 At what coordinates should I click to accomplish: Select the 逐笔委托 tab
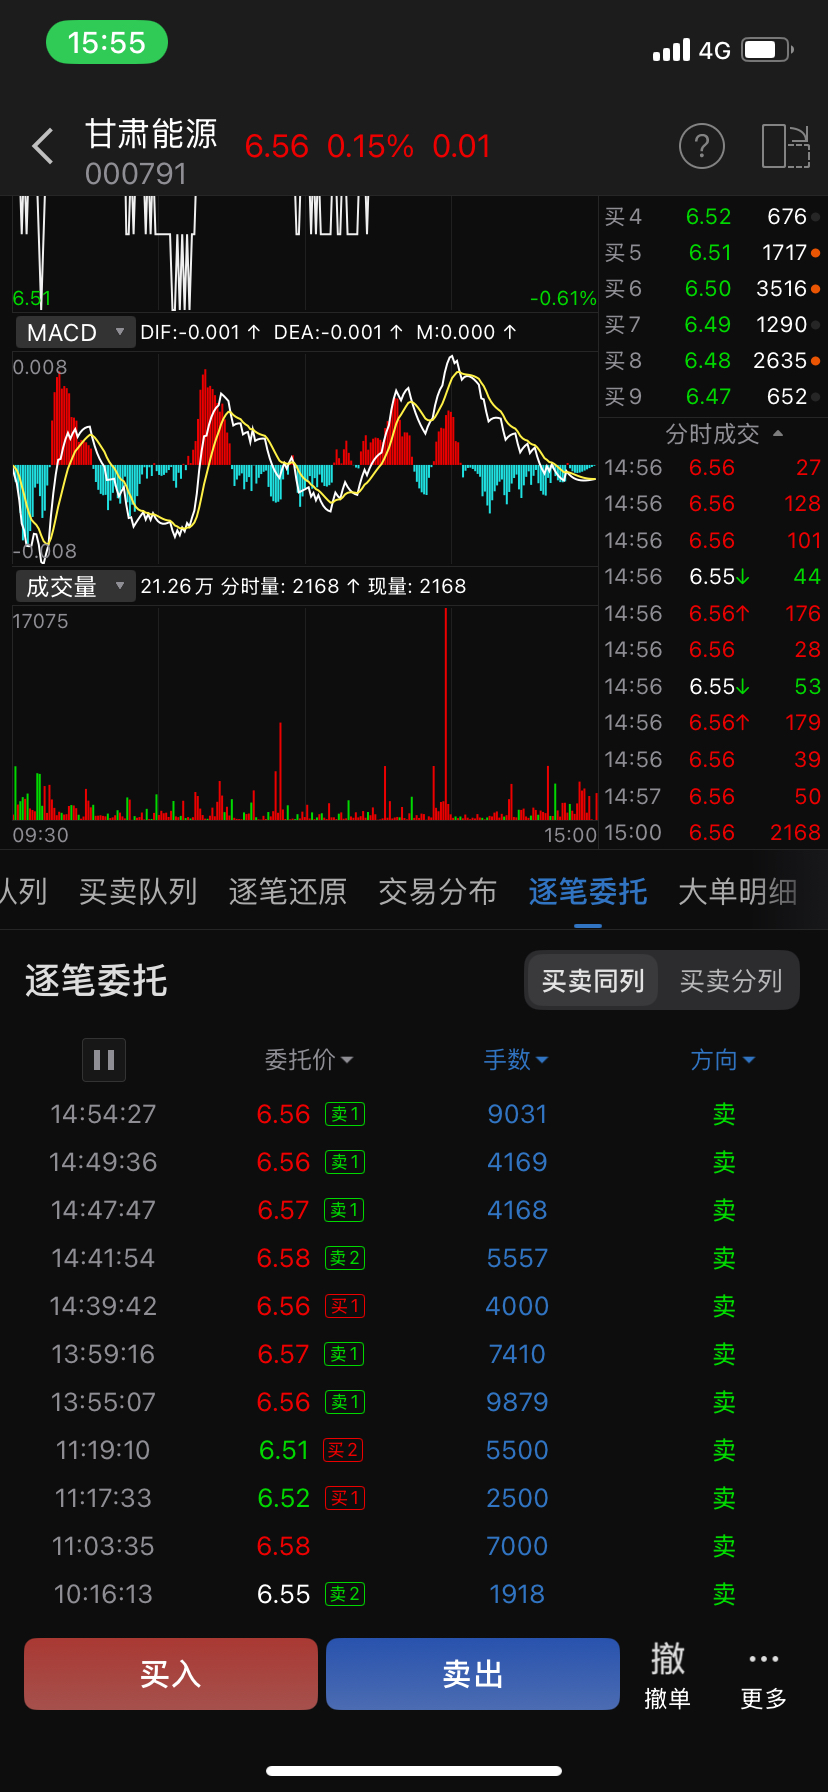point(588,891)
